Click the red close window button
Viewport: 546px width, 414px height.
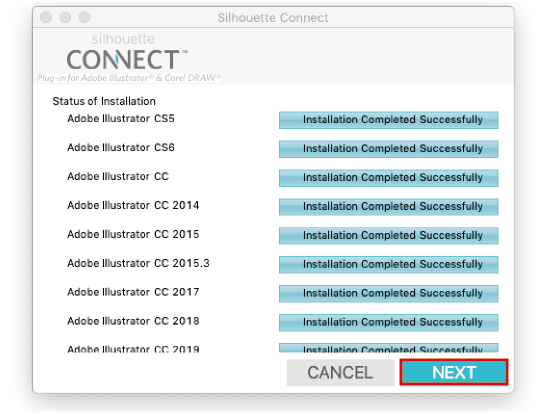coord(46,17)
